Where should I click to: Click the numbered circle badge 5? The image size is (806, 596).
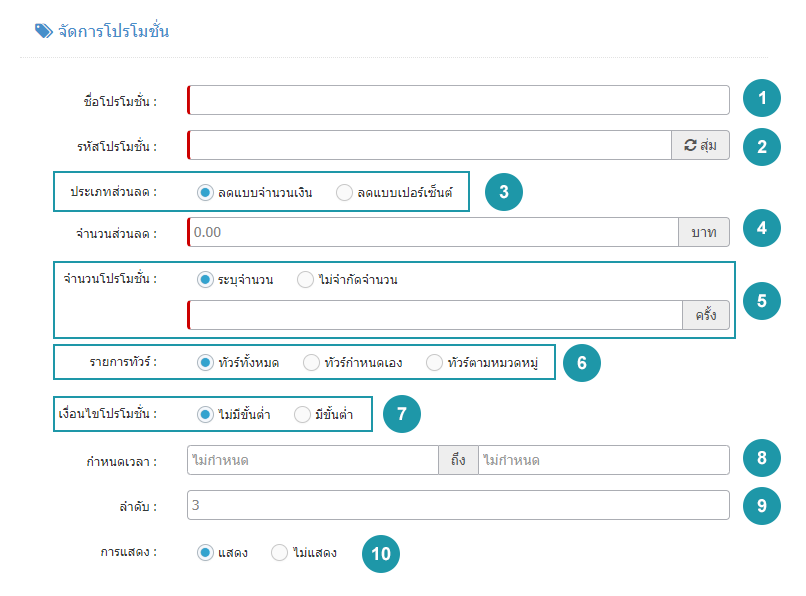point(762,301)
